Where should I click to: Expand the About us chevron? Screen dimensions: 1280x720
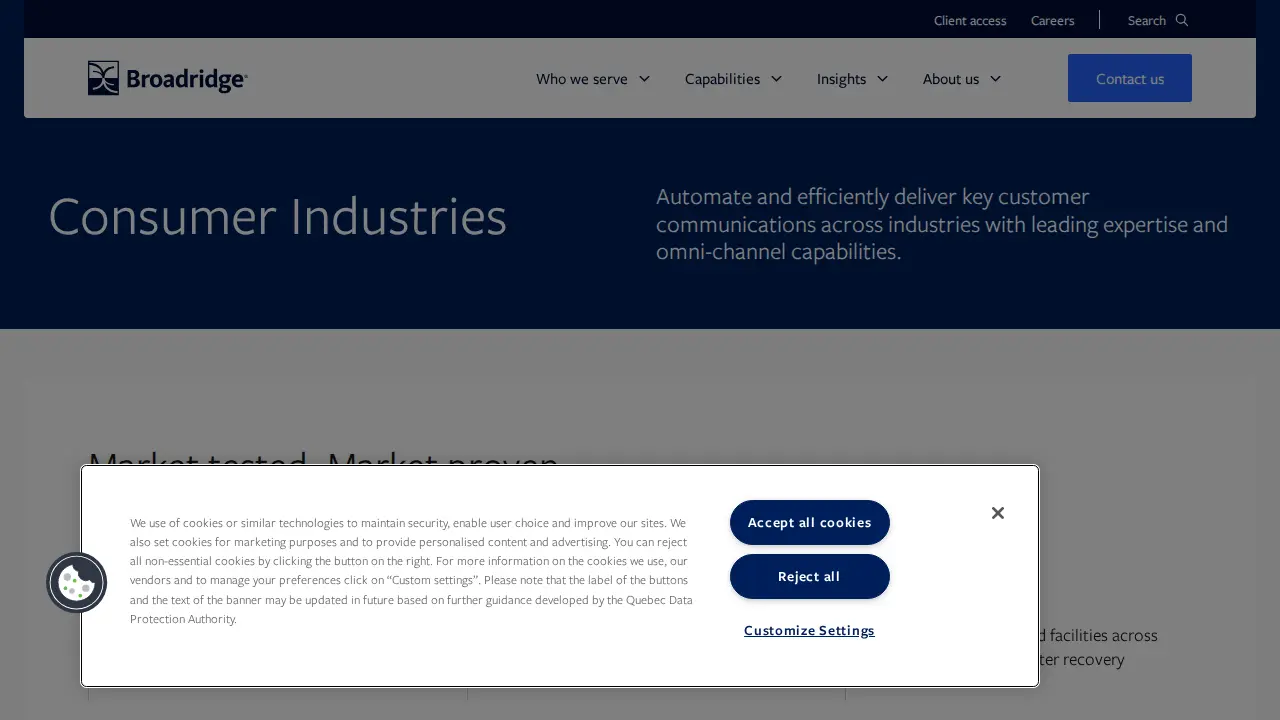pos(995,79)
